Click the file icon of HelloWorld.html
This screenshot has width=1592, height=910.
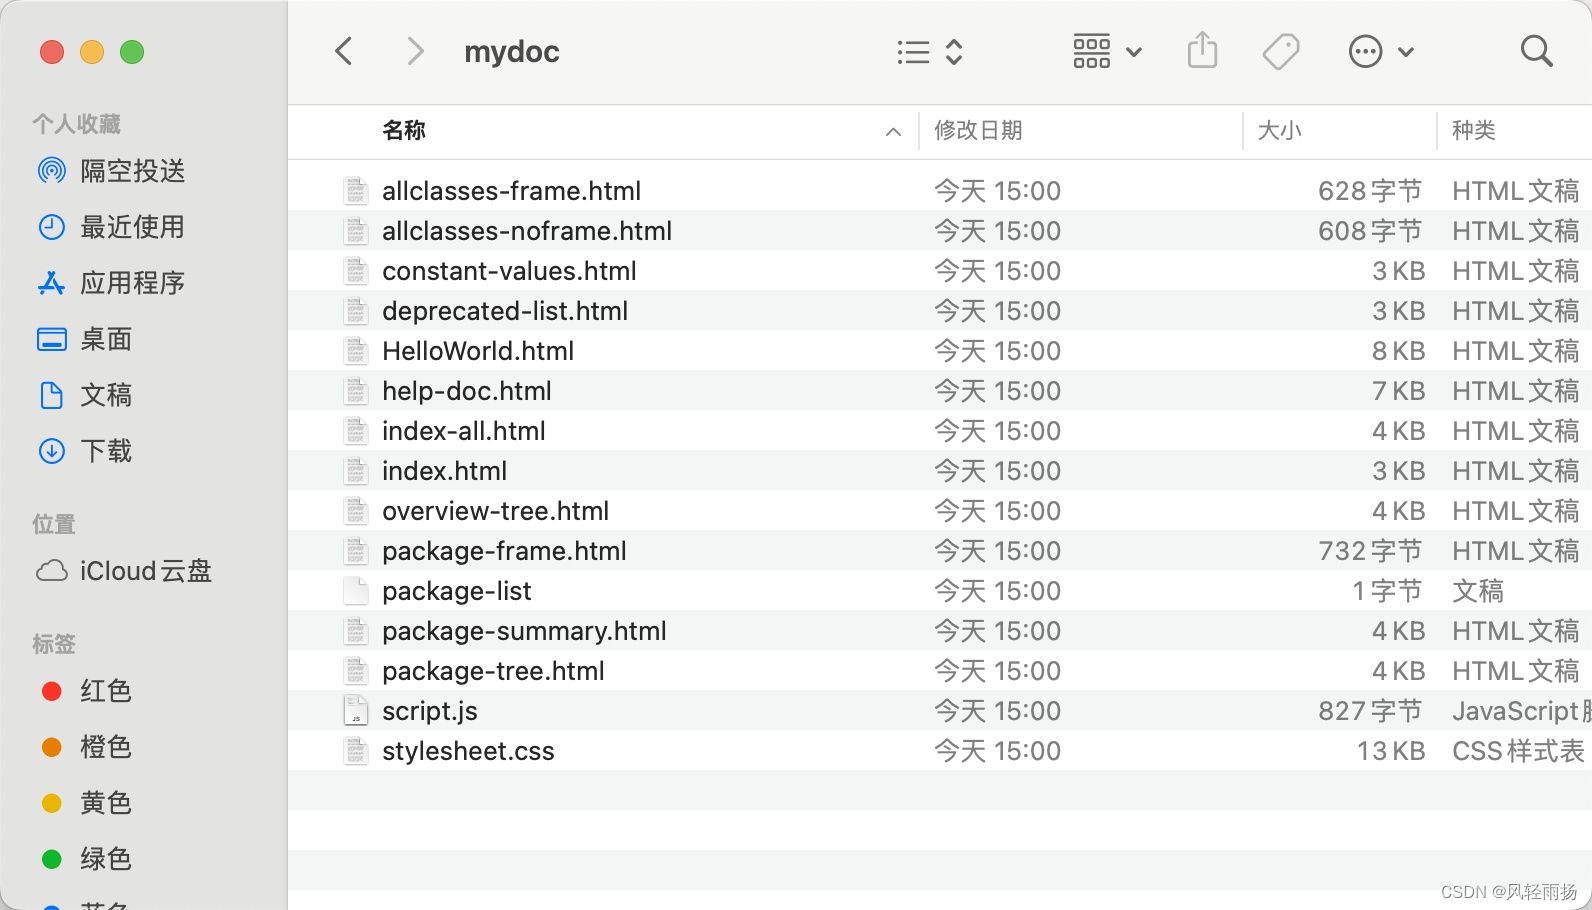356,350
